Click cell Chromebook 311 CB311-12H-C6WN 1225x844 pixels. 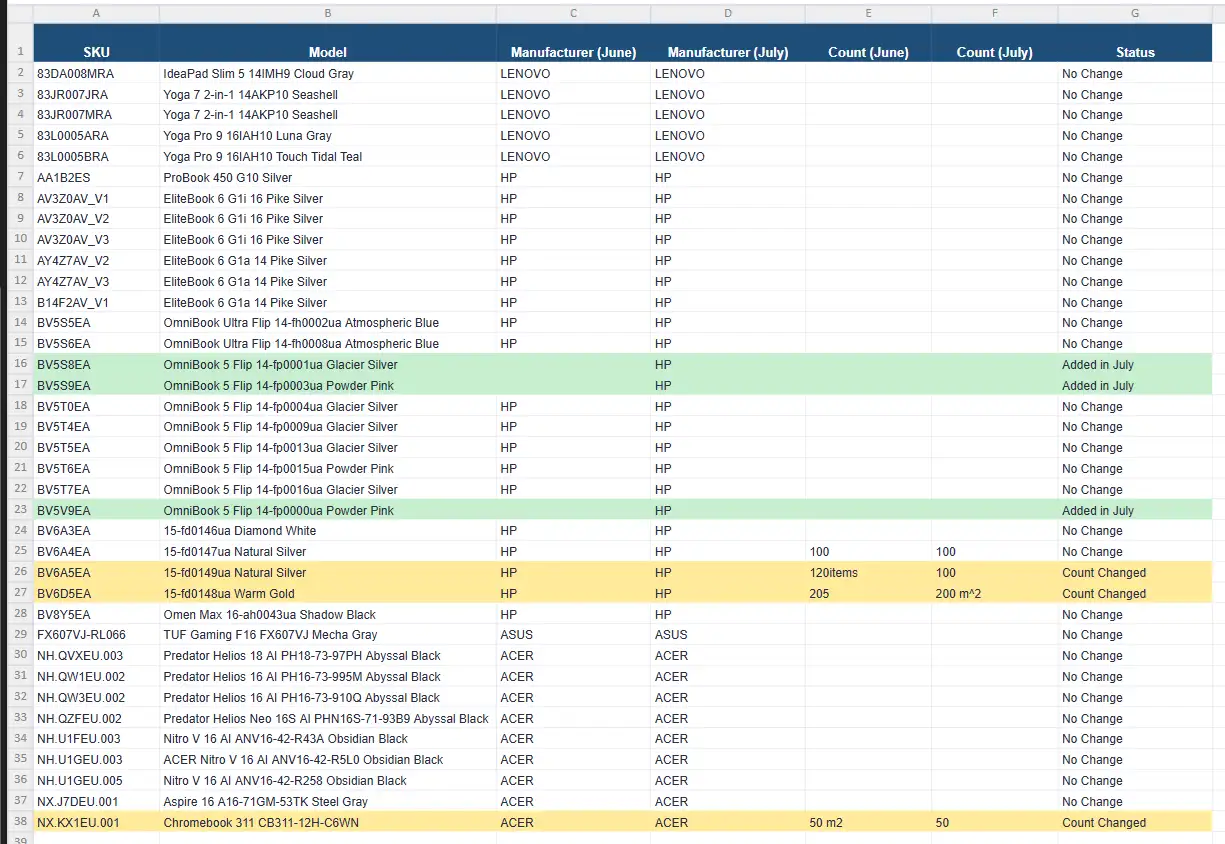pyautogui.click(x=327, y=823)
